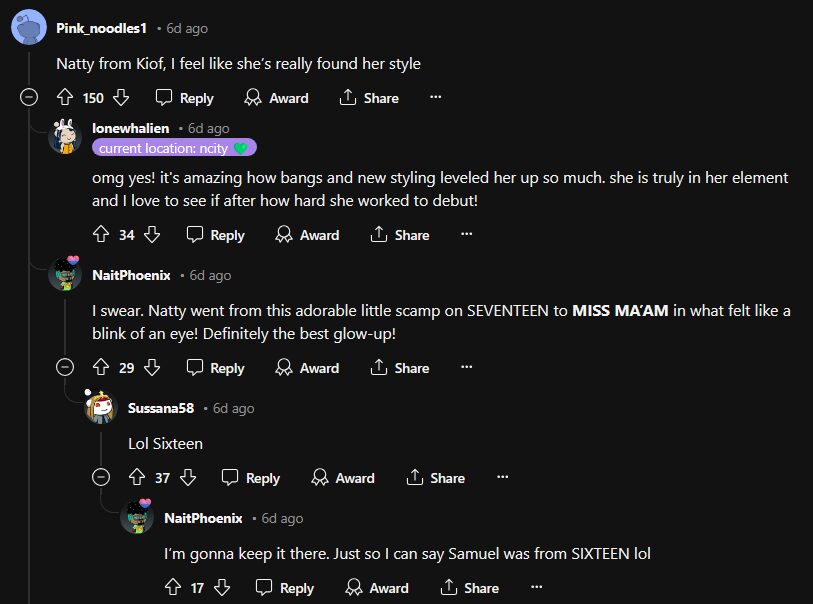Viewport: 813px width, 604px height.
Task: Downvote the Sussana58 'Lol Sixteen' comment
Action: pyautogui.click(x=188, y=478)
